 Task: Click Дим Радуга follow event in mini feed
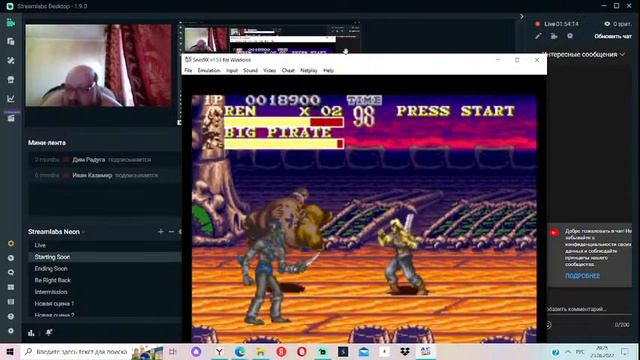click(x=104, y=160)
